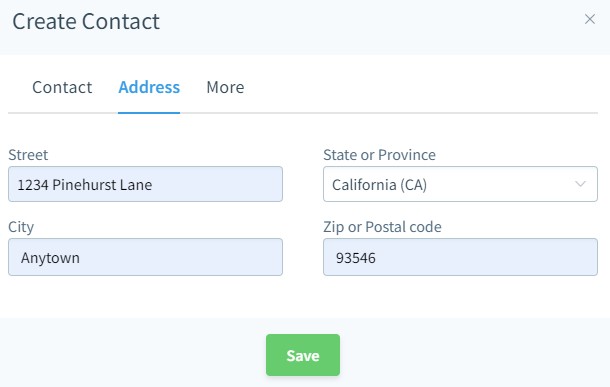Open the More tab

click(225, 87)
